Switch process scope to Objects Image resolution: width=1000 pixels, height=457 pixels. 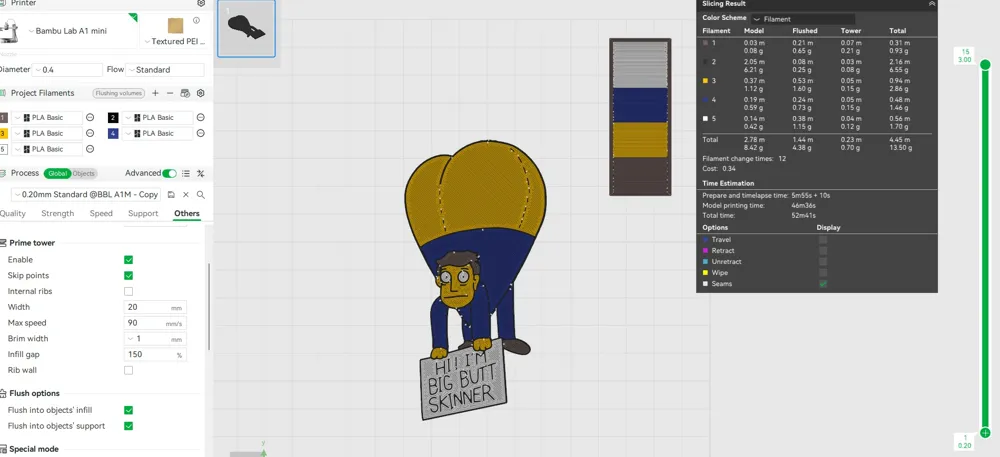tap(84, 173)
